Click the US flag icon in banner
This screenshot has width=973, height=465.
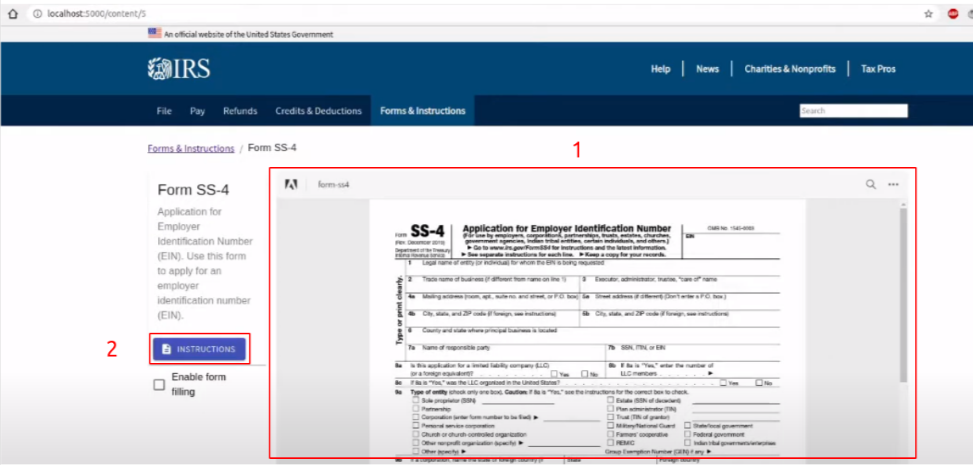click(155, 34)
